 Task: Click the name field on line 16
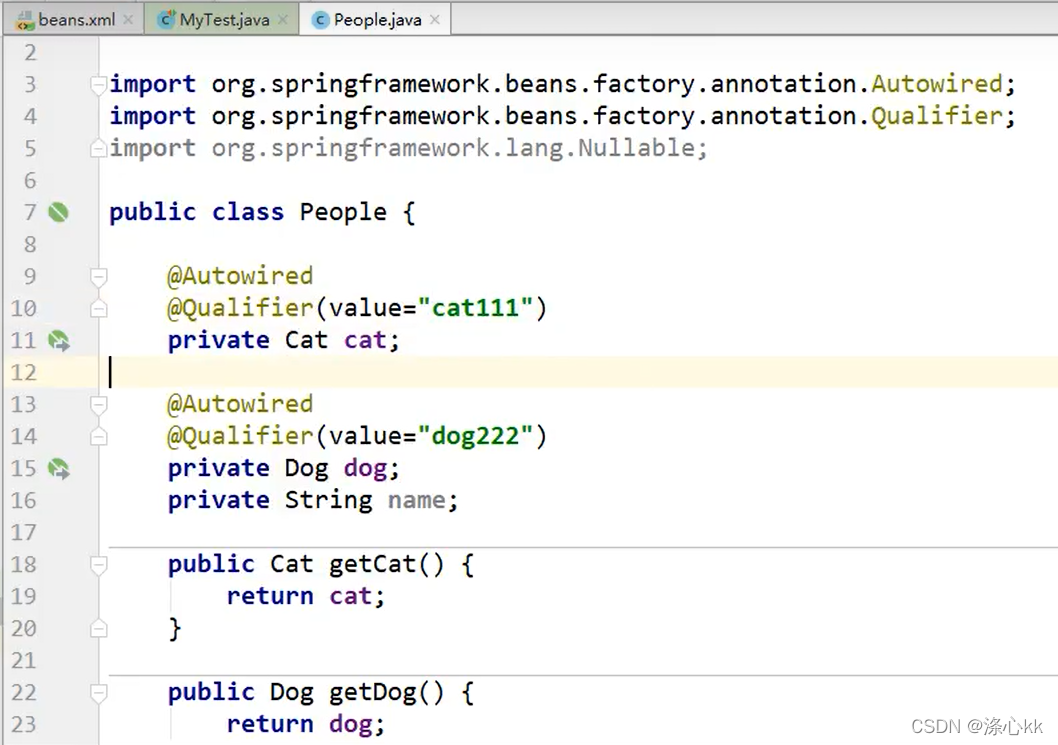click(x=416, y=500)
